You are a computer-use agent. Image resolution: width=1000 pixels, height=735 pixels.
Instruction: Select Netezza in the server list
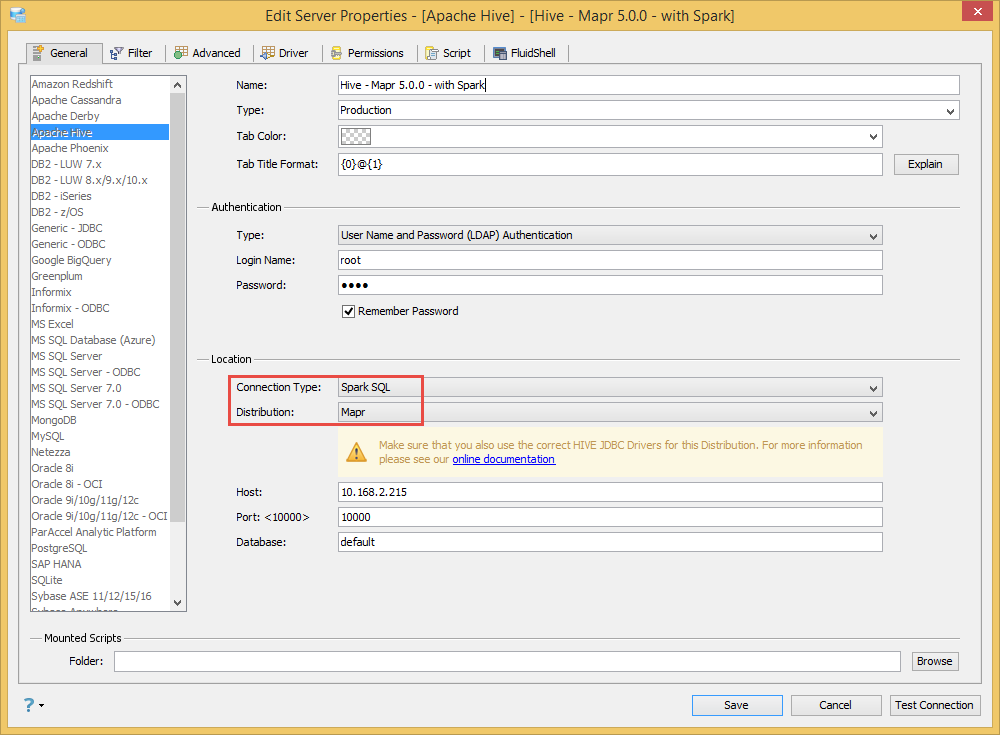[x=100, y=452]
